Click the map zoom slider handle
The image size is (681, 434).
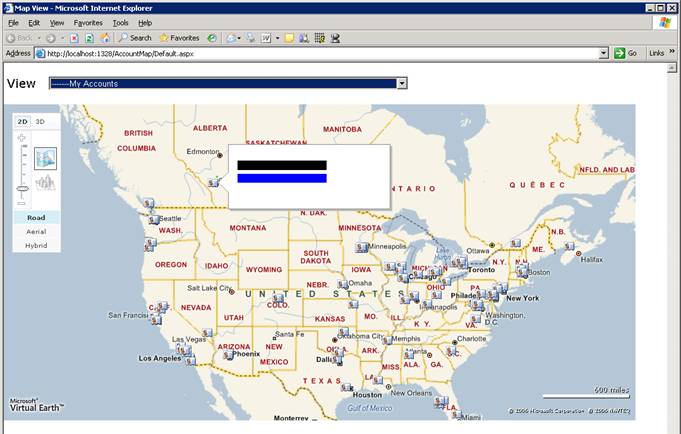22,189
